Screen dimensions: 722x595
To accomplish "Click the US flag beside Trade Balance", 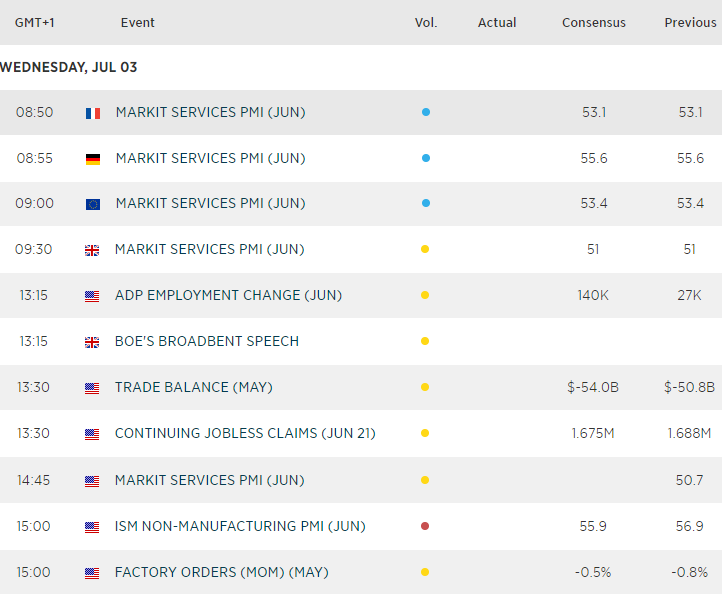I will (93, 388).
